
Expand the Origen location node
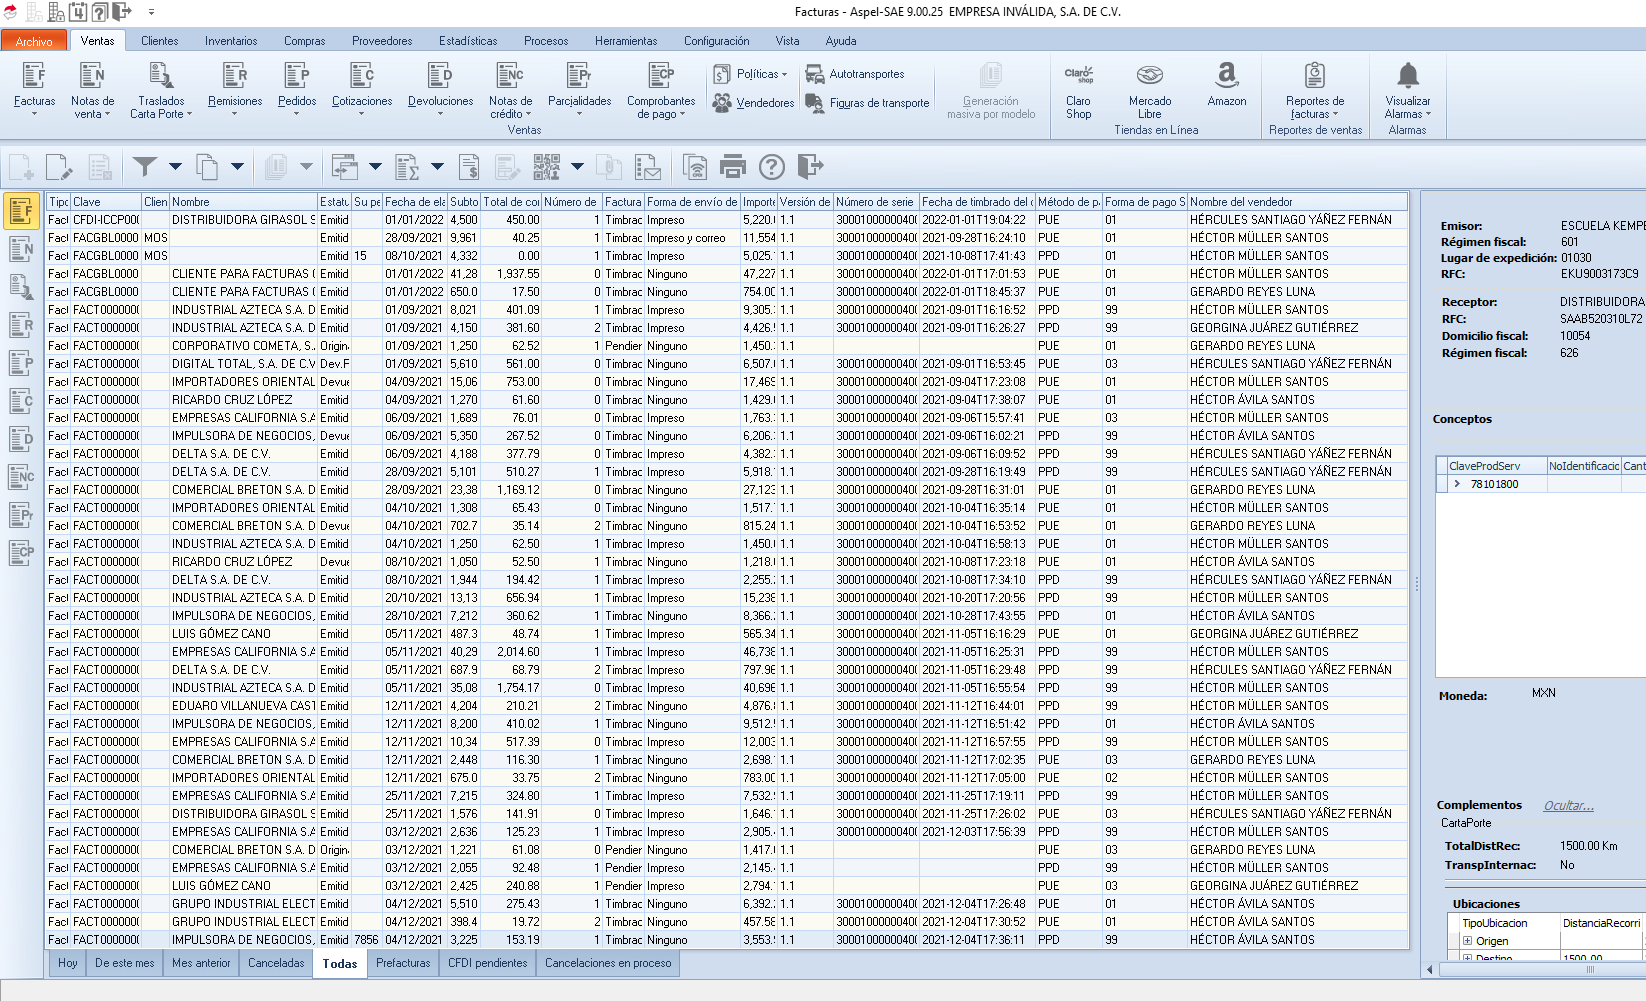click(1467, 941)
